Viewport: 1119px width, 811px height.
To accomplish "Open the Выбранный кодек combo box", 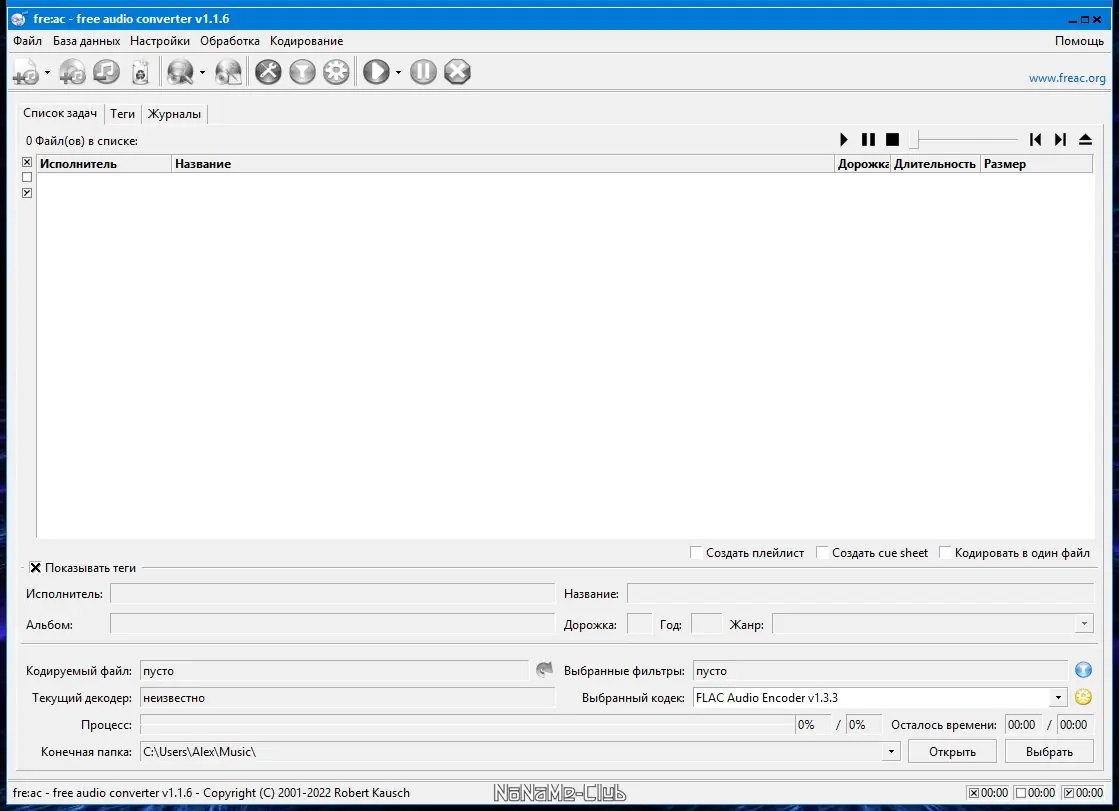I will tap(880, 697).
